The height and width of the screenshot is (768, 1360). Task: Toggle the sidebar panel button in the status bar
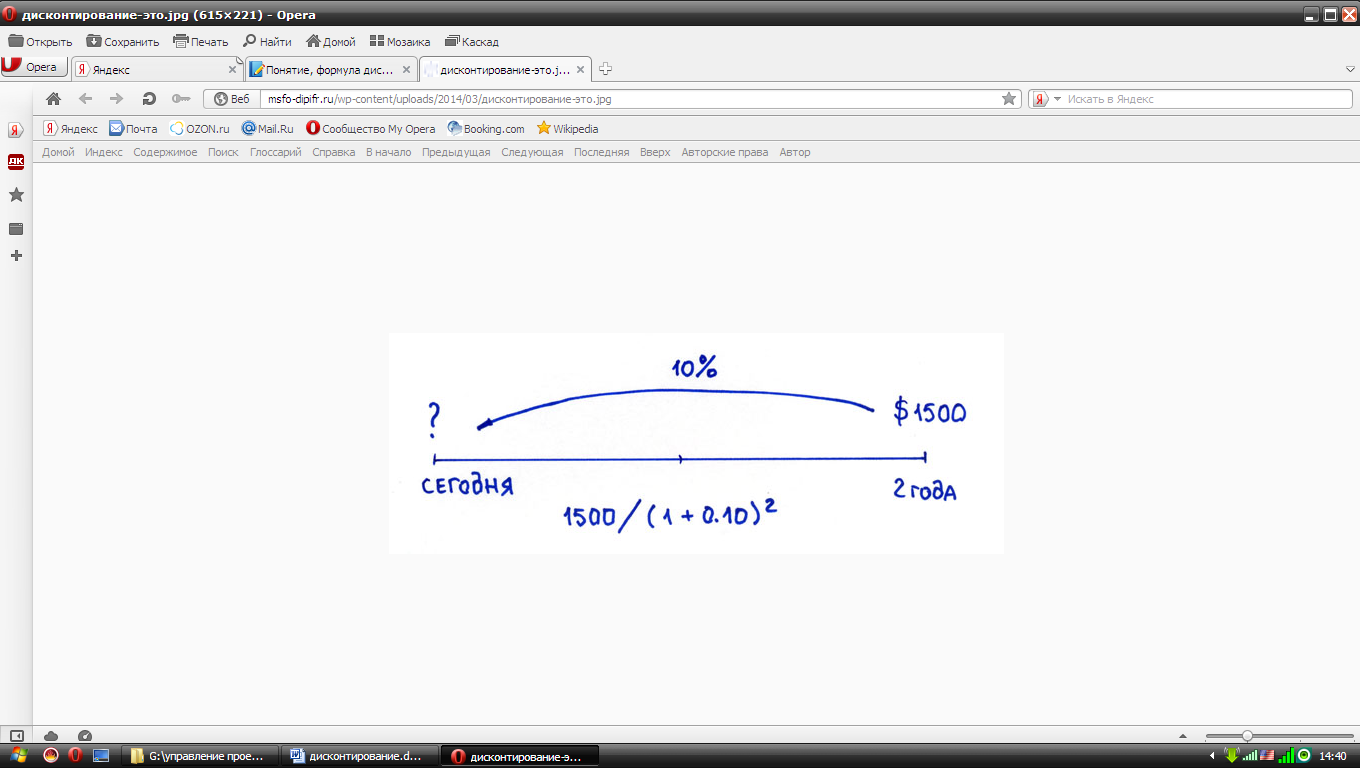[16, 735]
